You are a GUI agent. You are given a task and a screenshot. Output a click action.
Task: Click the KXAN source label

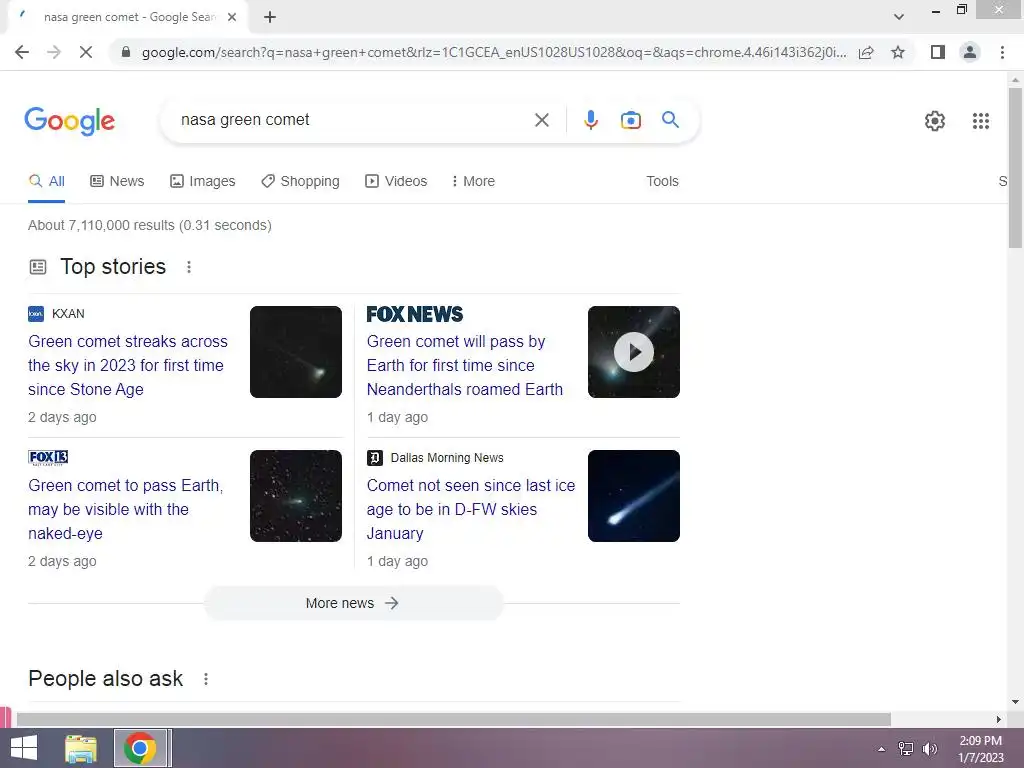click(68, 313)
